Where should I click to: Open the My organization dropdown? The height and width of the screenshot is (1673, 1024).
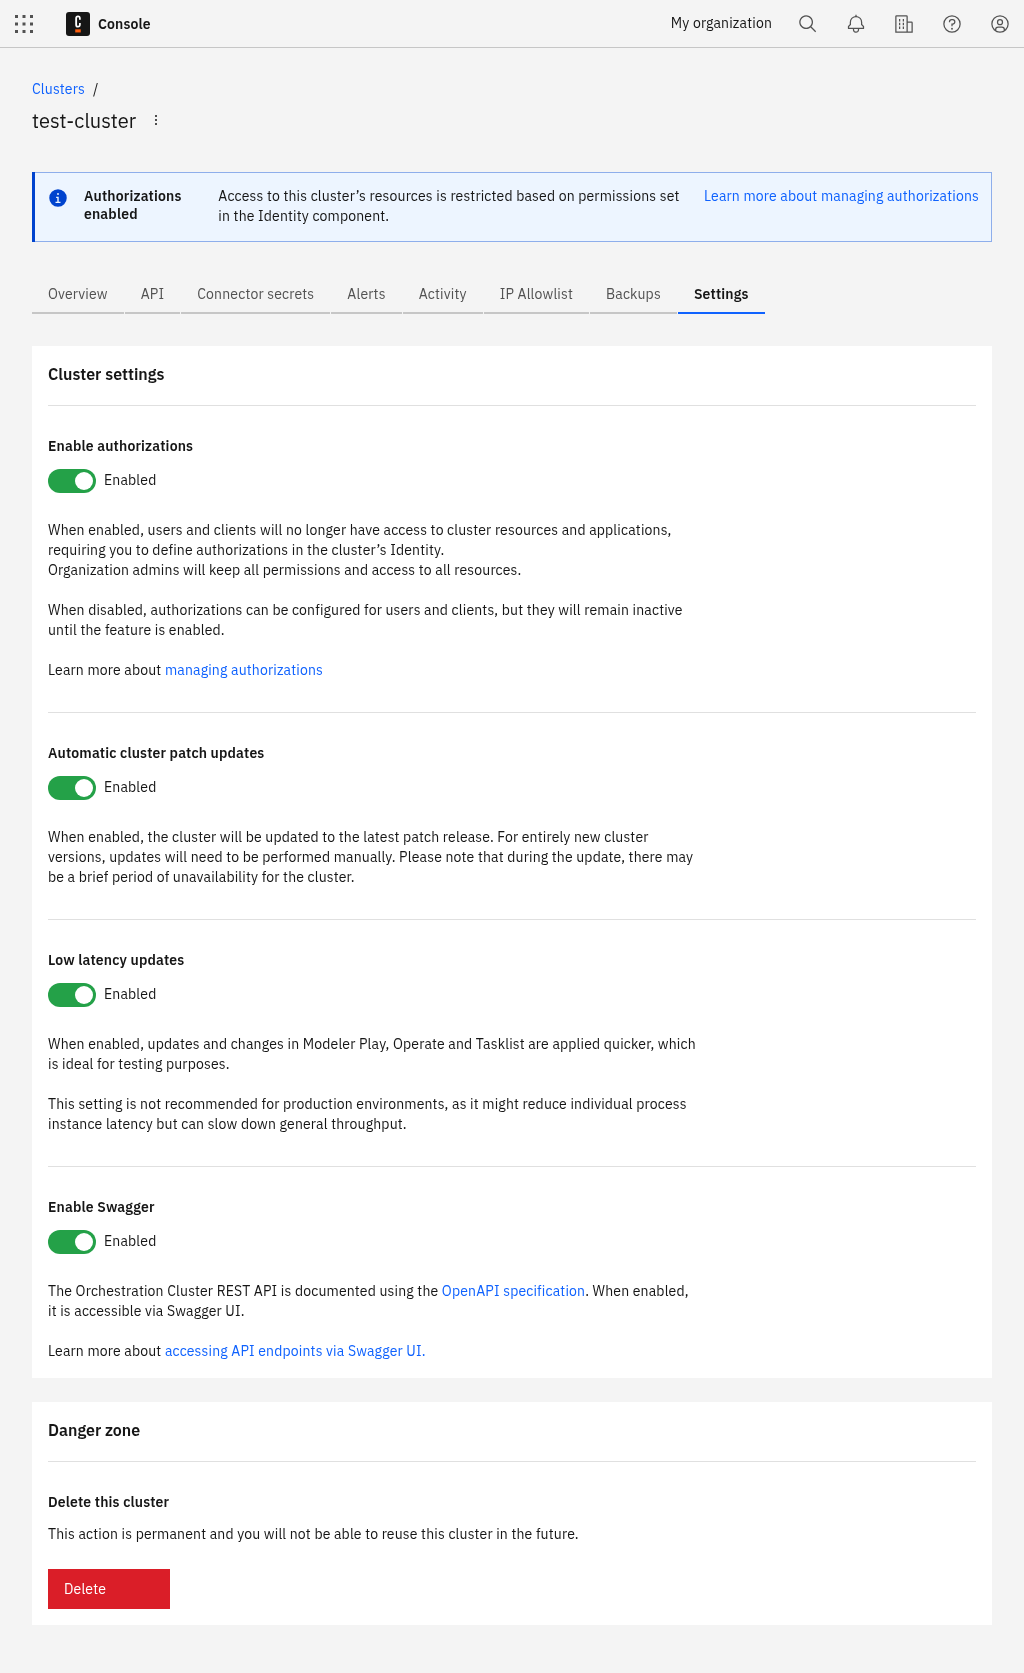(x=720, y=23)
